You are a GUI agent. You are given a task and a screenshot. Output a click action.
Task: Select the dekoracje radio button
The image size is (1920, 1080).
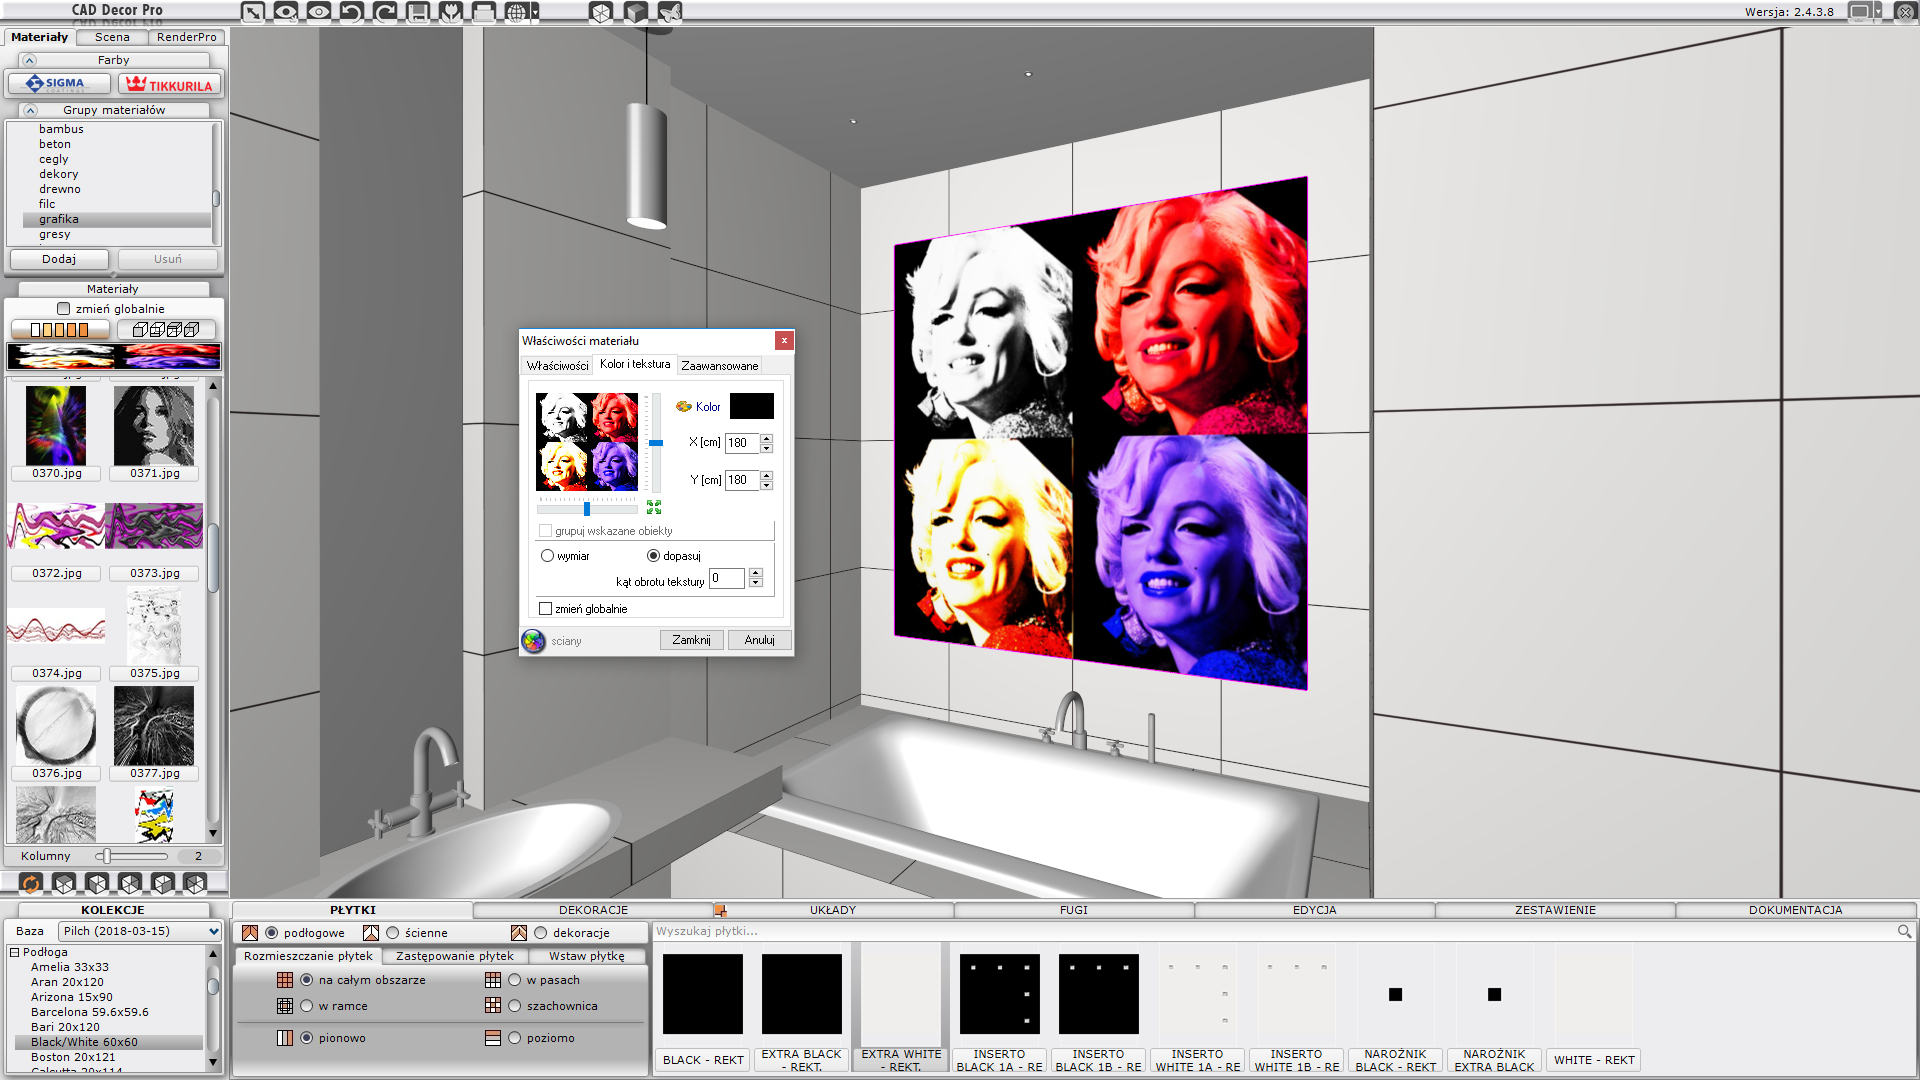tap(541, 933)
